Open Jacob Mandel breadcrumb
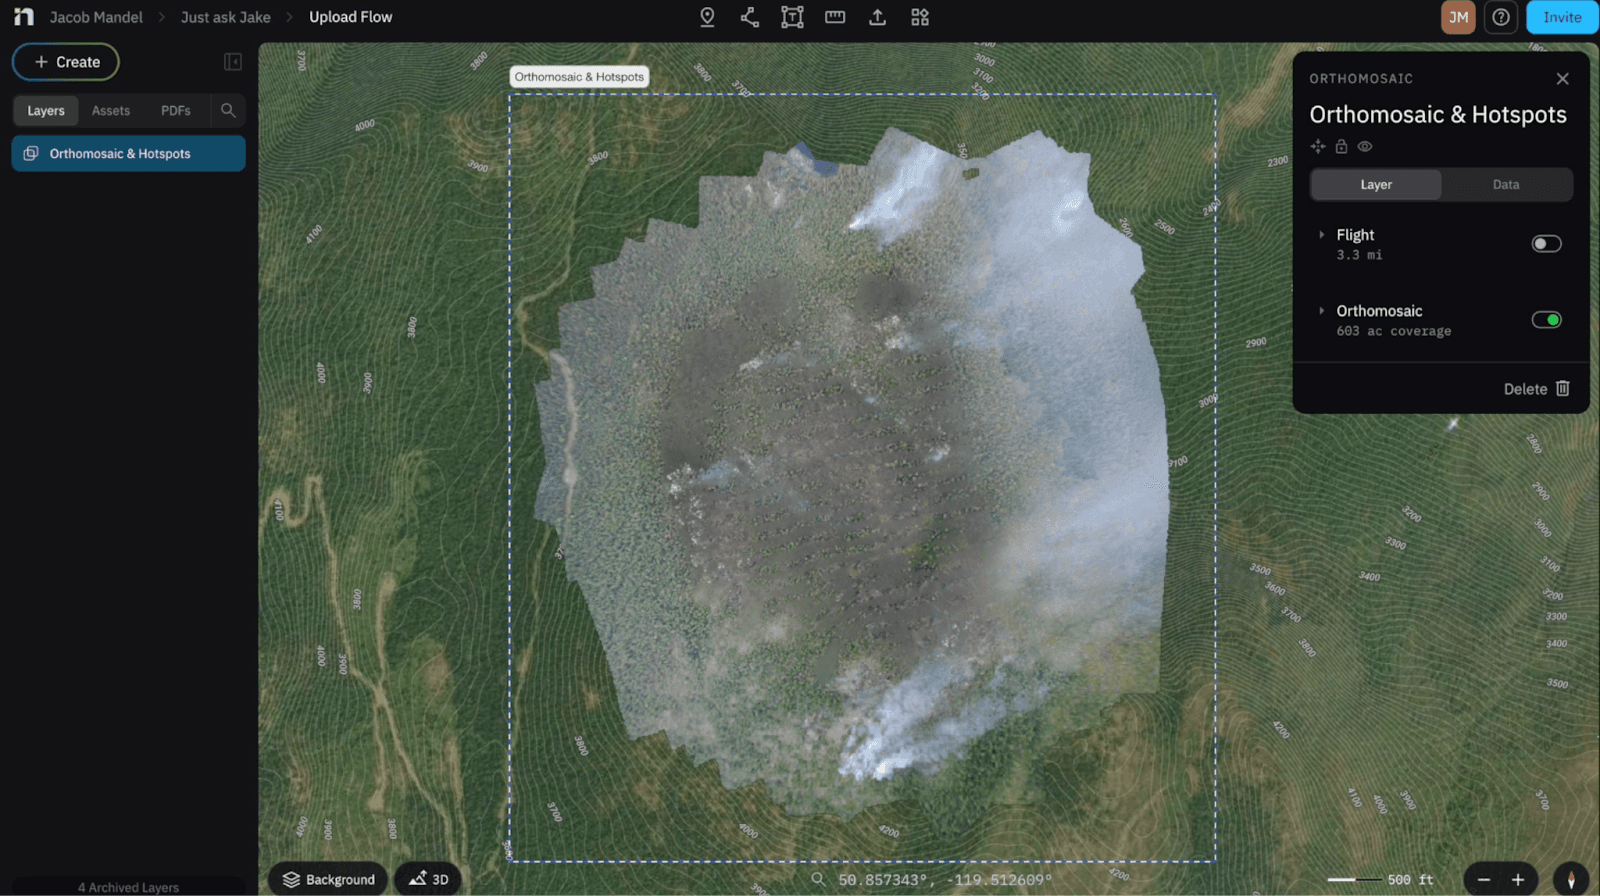Image resolution: width=1600 pixels, height=896 pixels. point(96,17)
